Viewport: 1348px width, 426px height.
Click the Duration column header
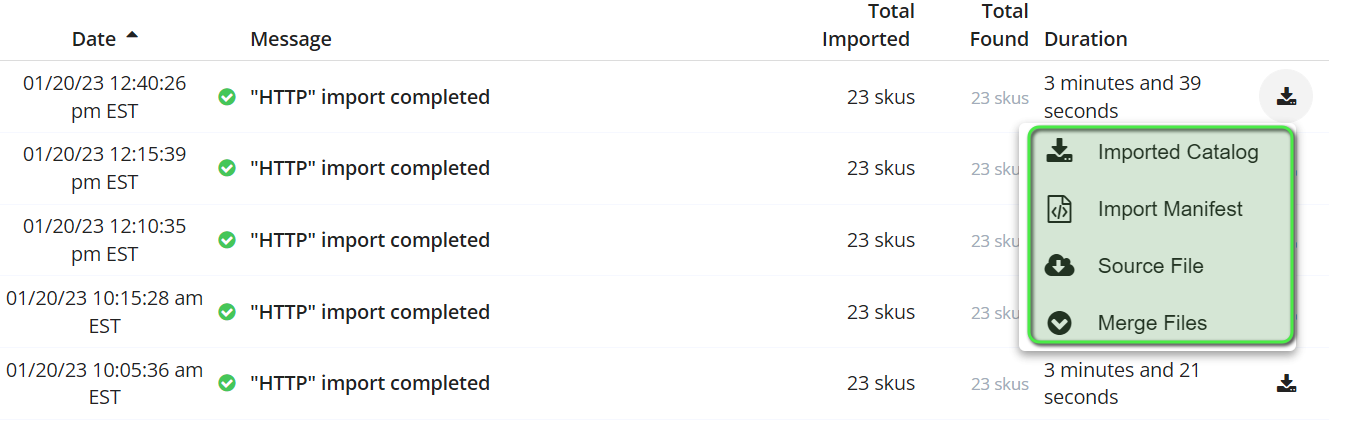1085,39
